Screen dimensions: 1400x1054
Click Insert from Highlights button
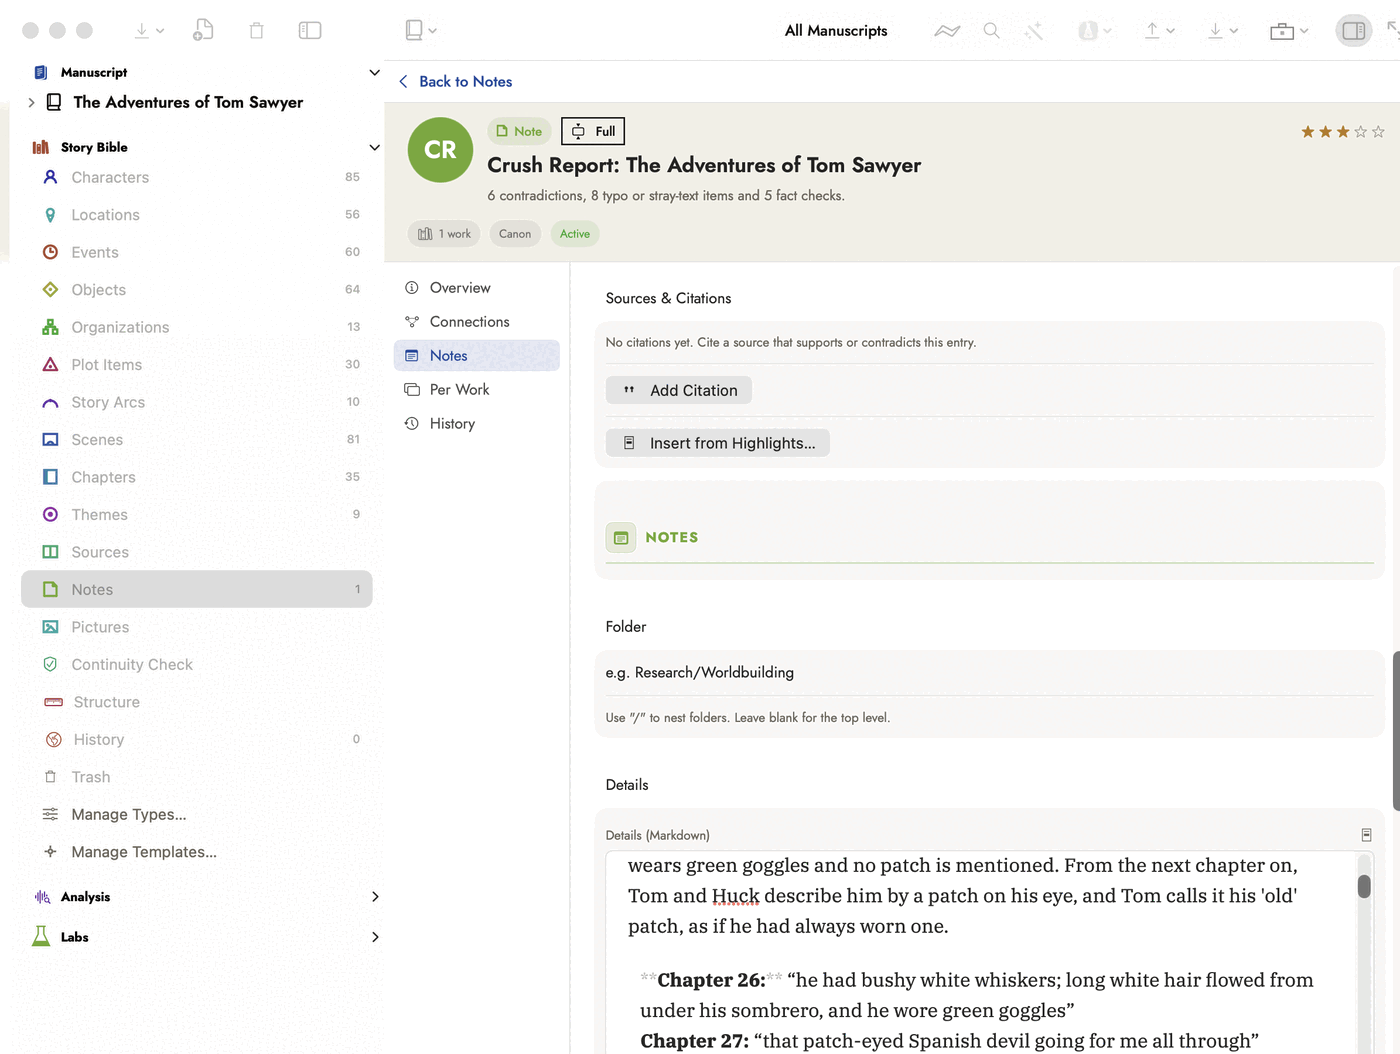(x=718, y=443)
